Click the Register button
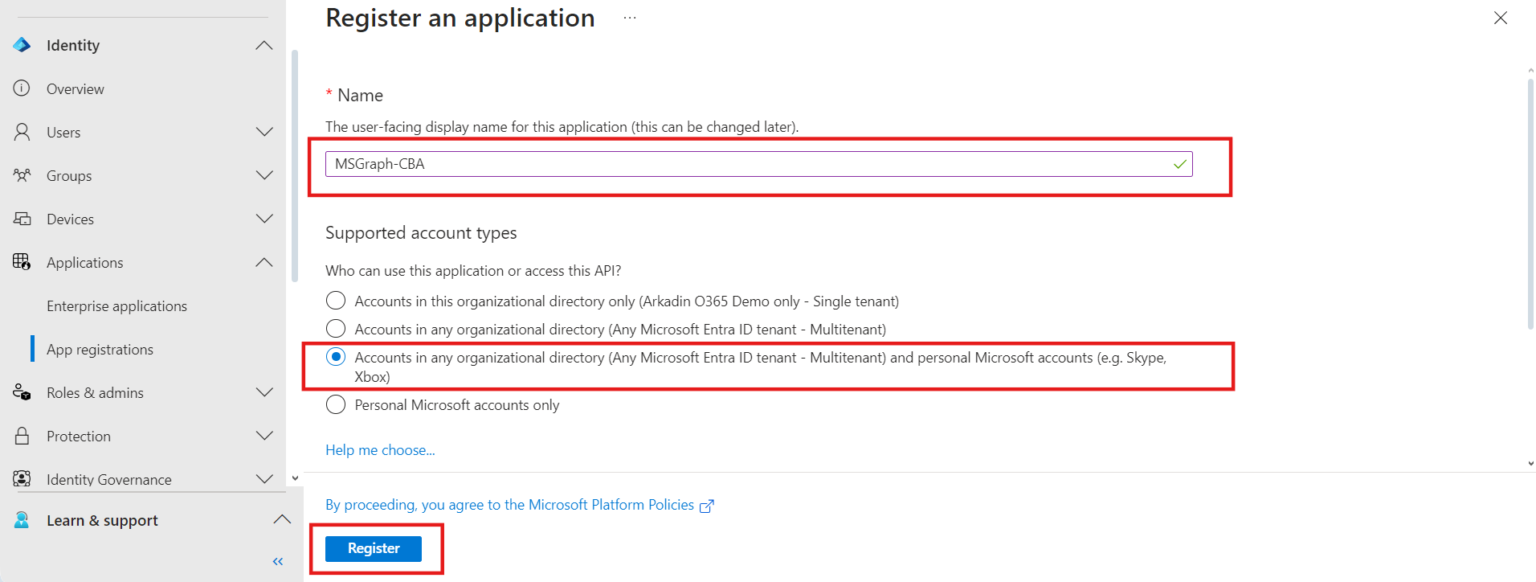1536x582 pixels. [x=372, y=548]
